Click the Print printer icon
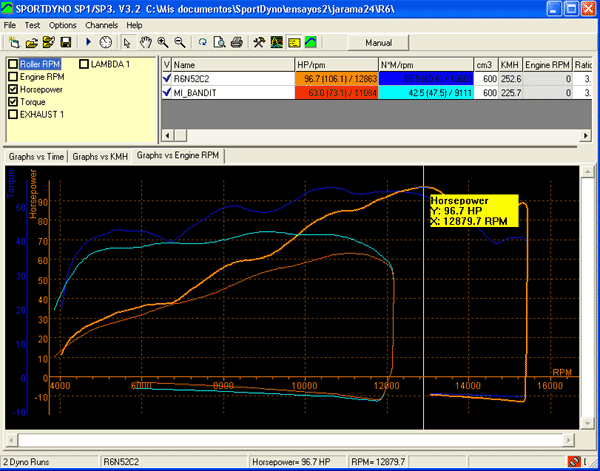The image size is (600, 471). pos(236,42)
